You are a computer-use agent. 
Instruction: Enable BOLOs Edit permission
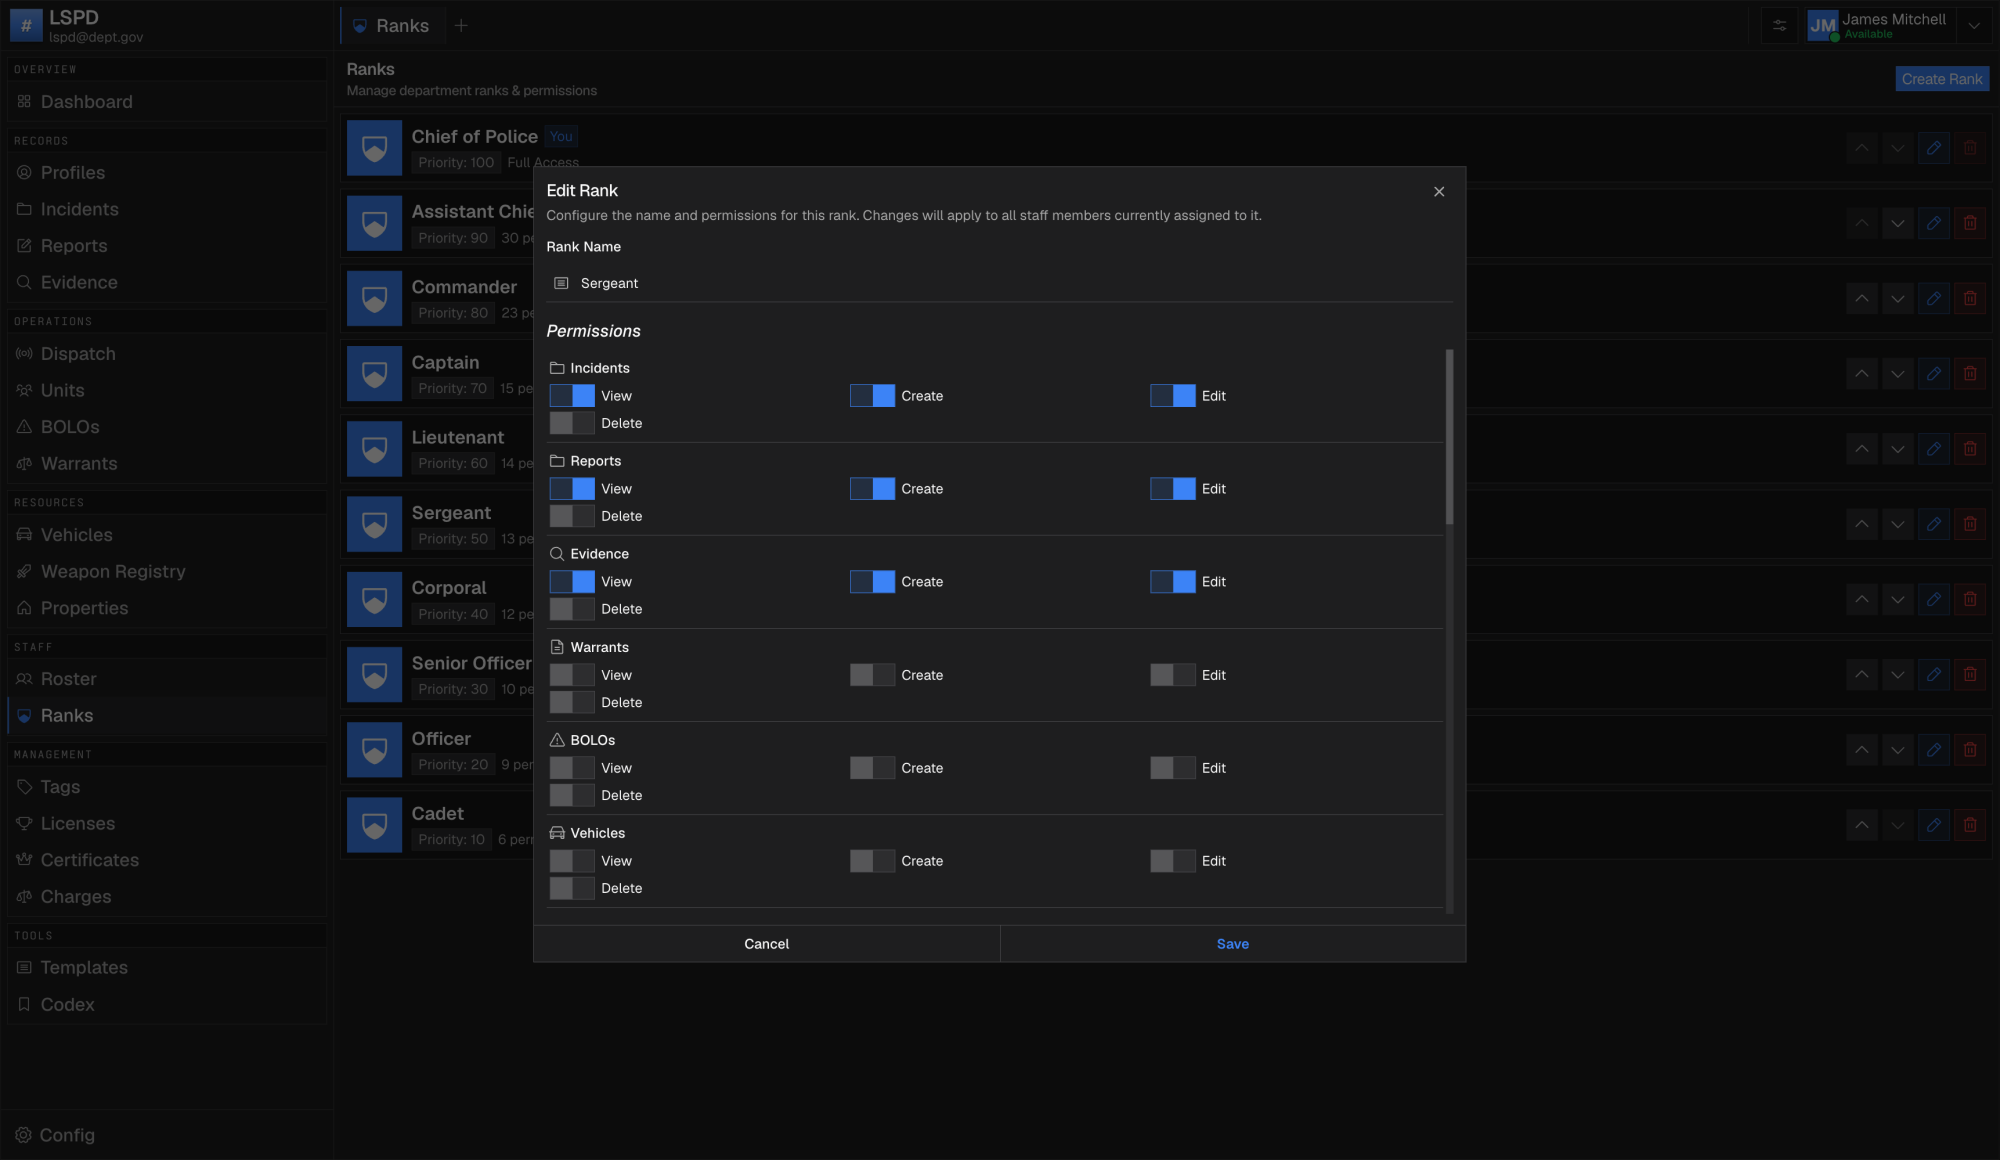coord(1172,768)
